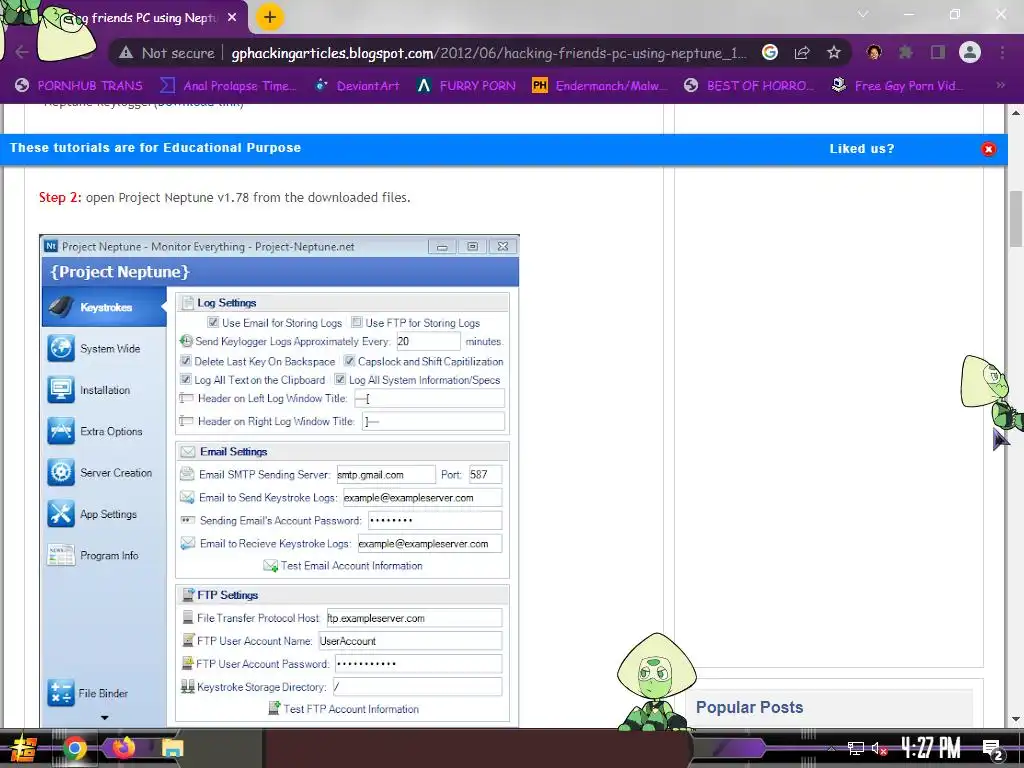Viewport: 1024px width, 768px height.
Task: Click the Keystroke Storage Directory field
Action: (x=417, y=686)
